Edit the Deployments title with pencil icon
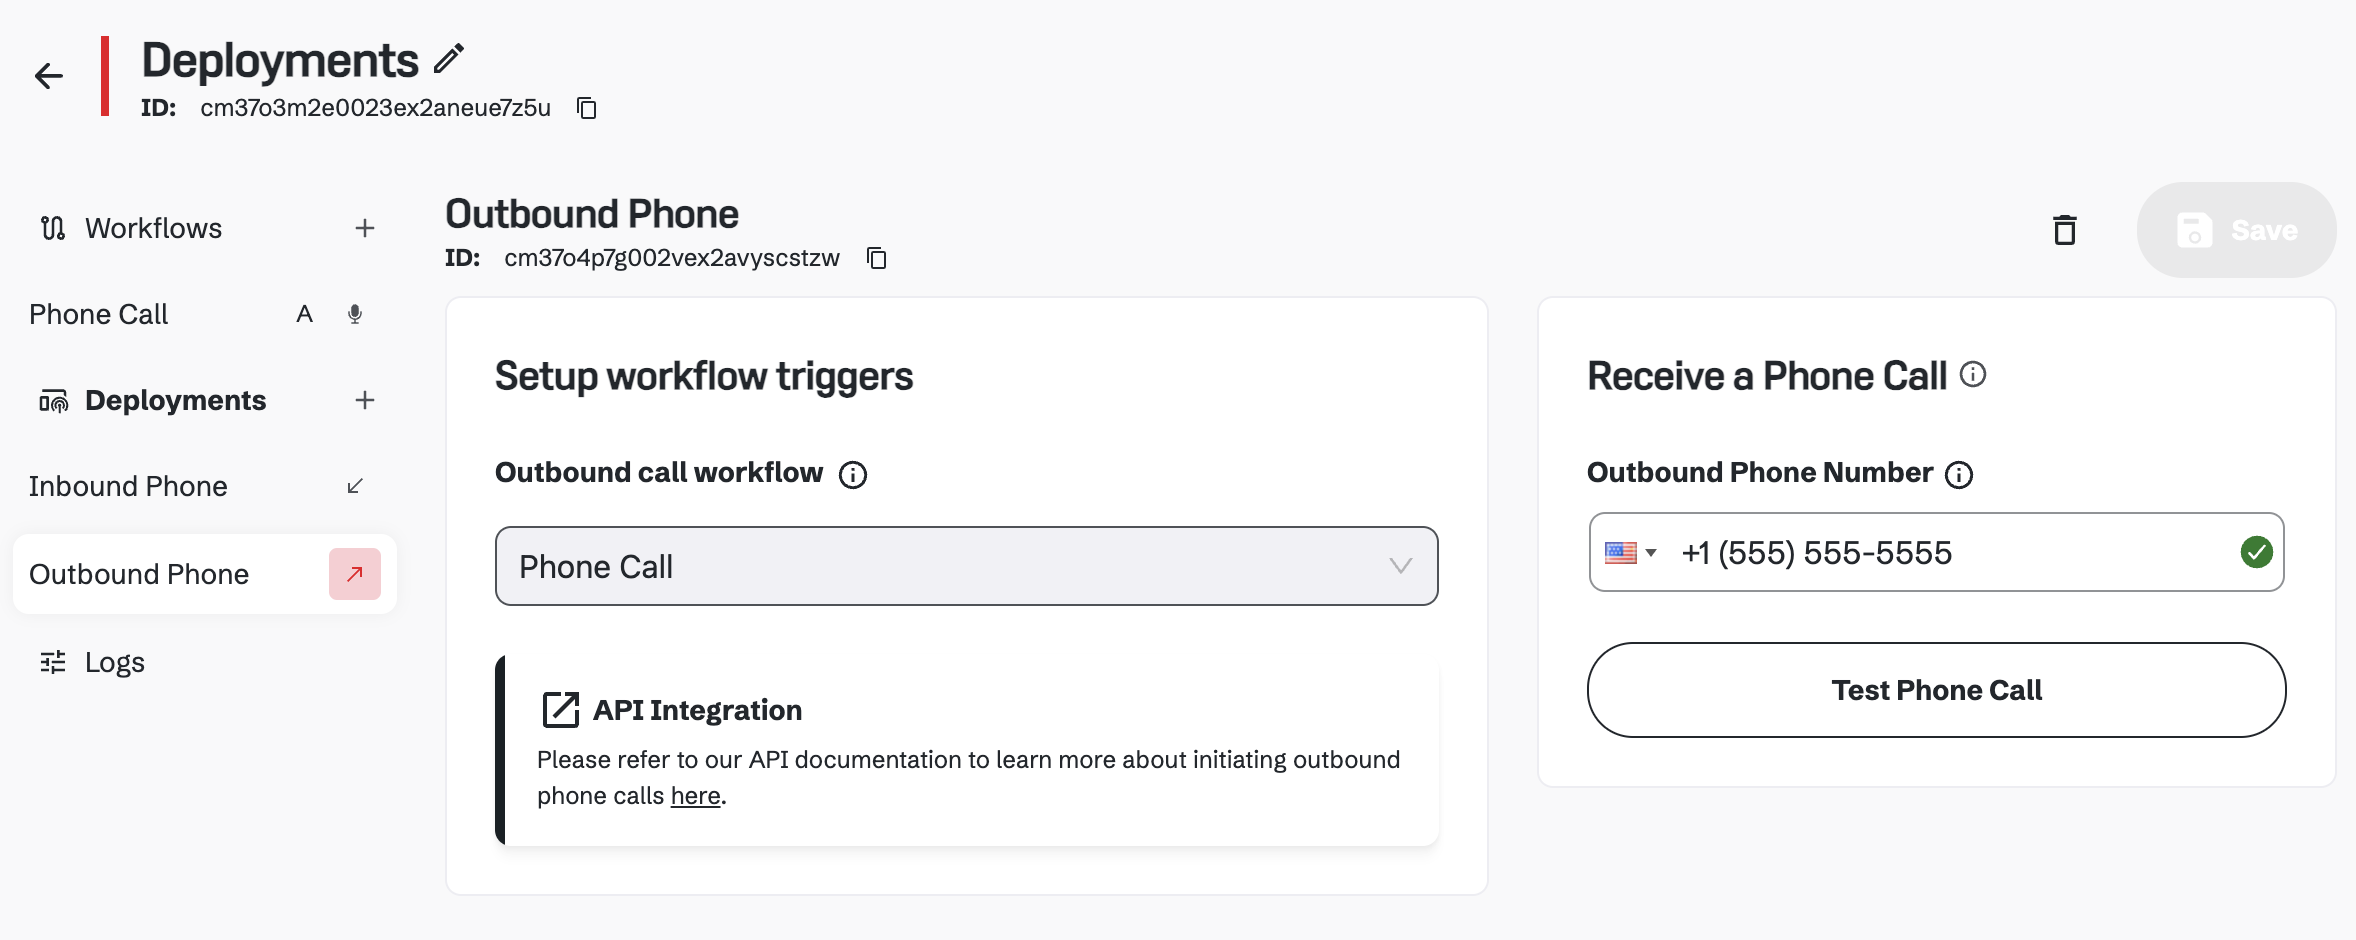 click(x=449, y=59)
